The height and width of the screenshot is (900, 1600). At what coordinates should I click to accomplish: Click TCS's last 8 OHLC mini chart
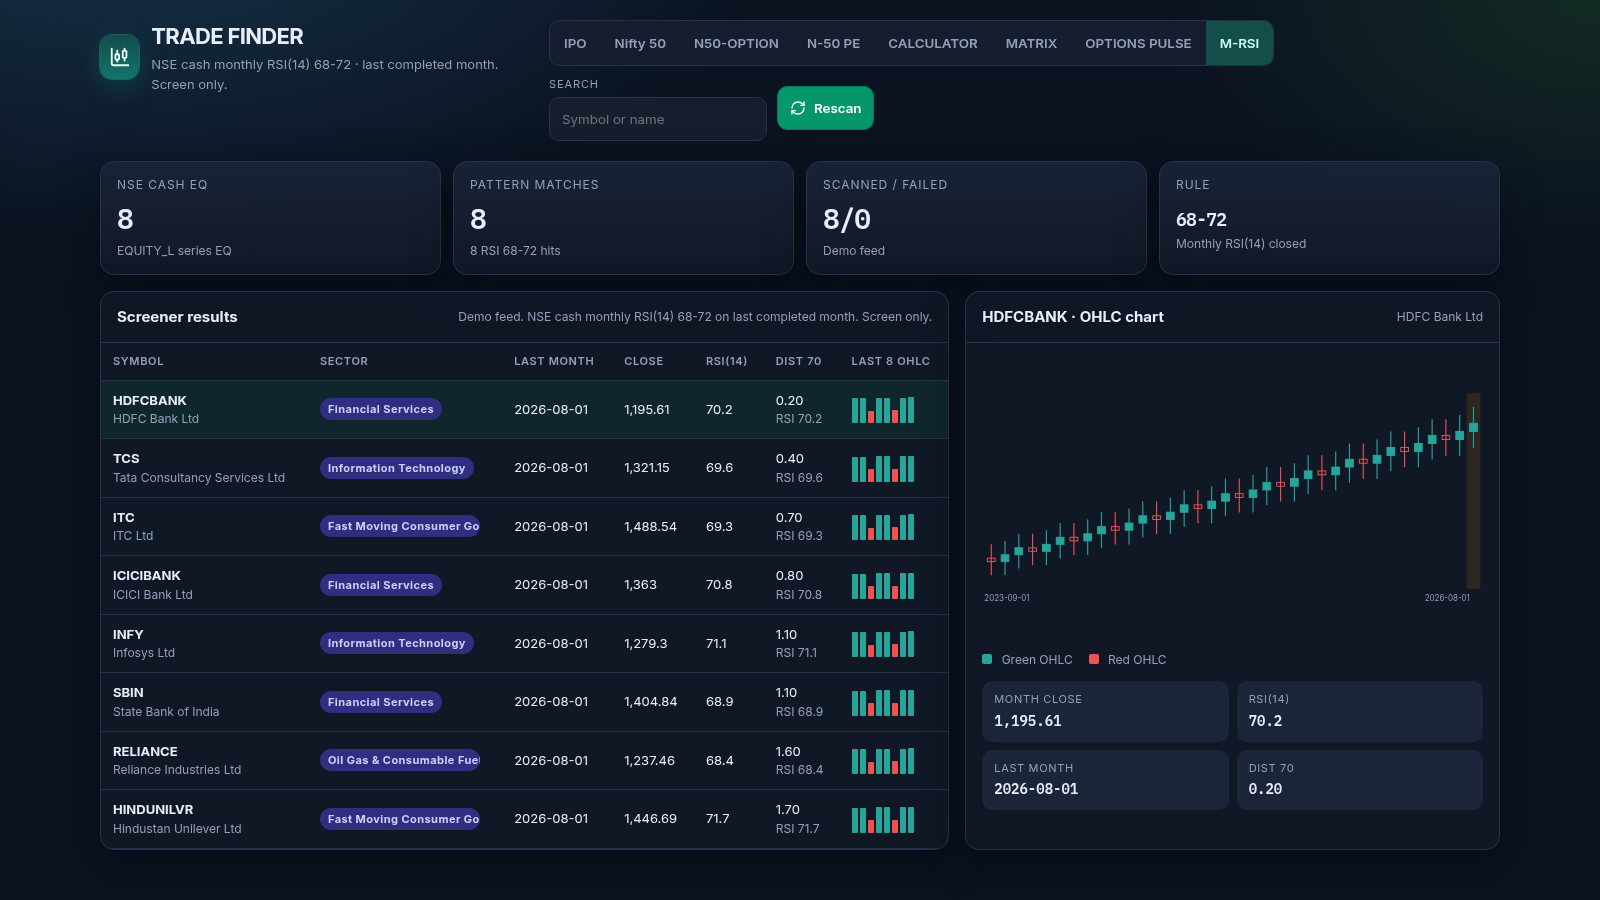click(883, 468)
